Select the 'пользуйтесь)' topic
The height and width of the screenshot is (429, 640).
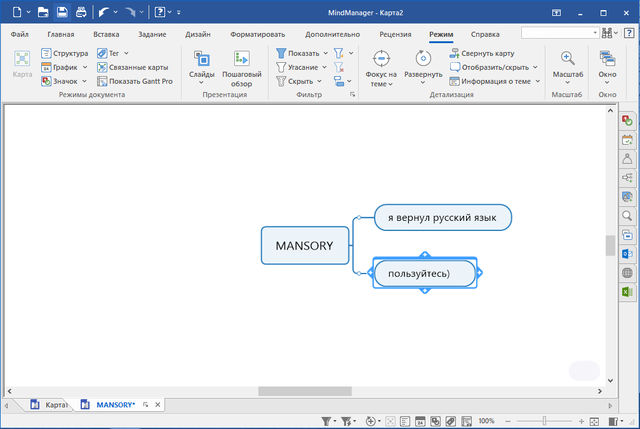click(424, 273)
